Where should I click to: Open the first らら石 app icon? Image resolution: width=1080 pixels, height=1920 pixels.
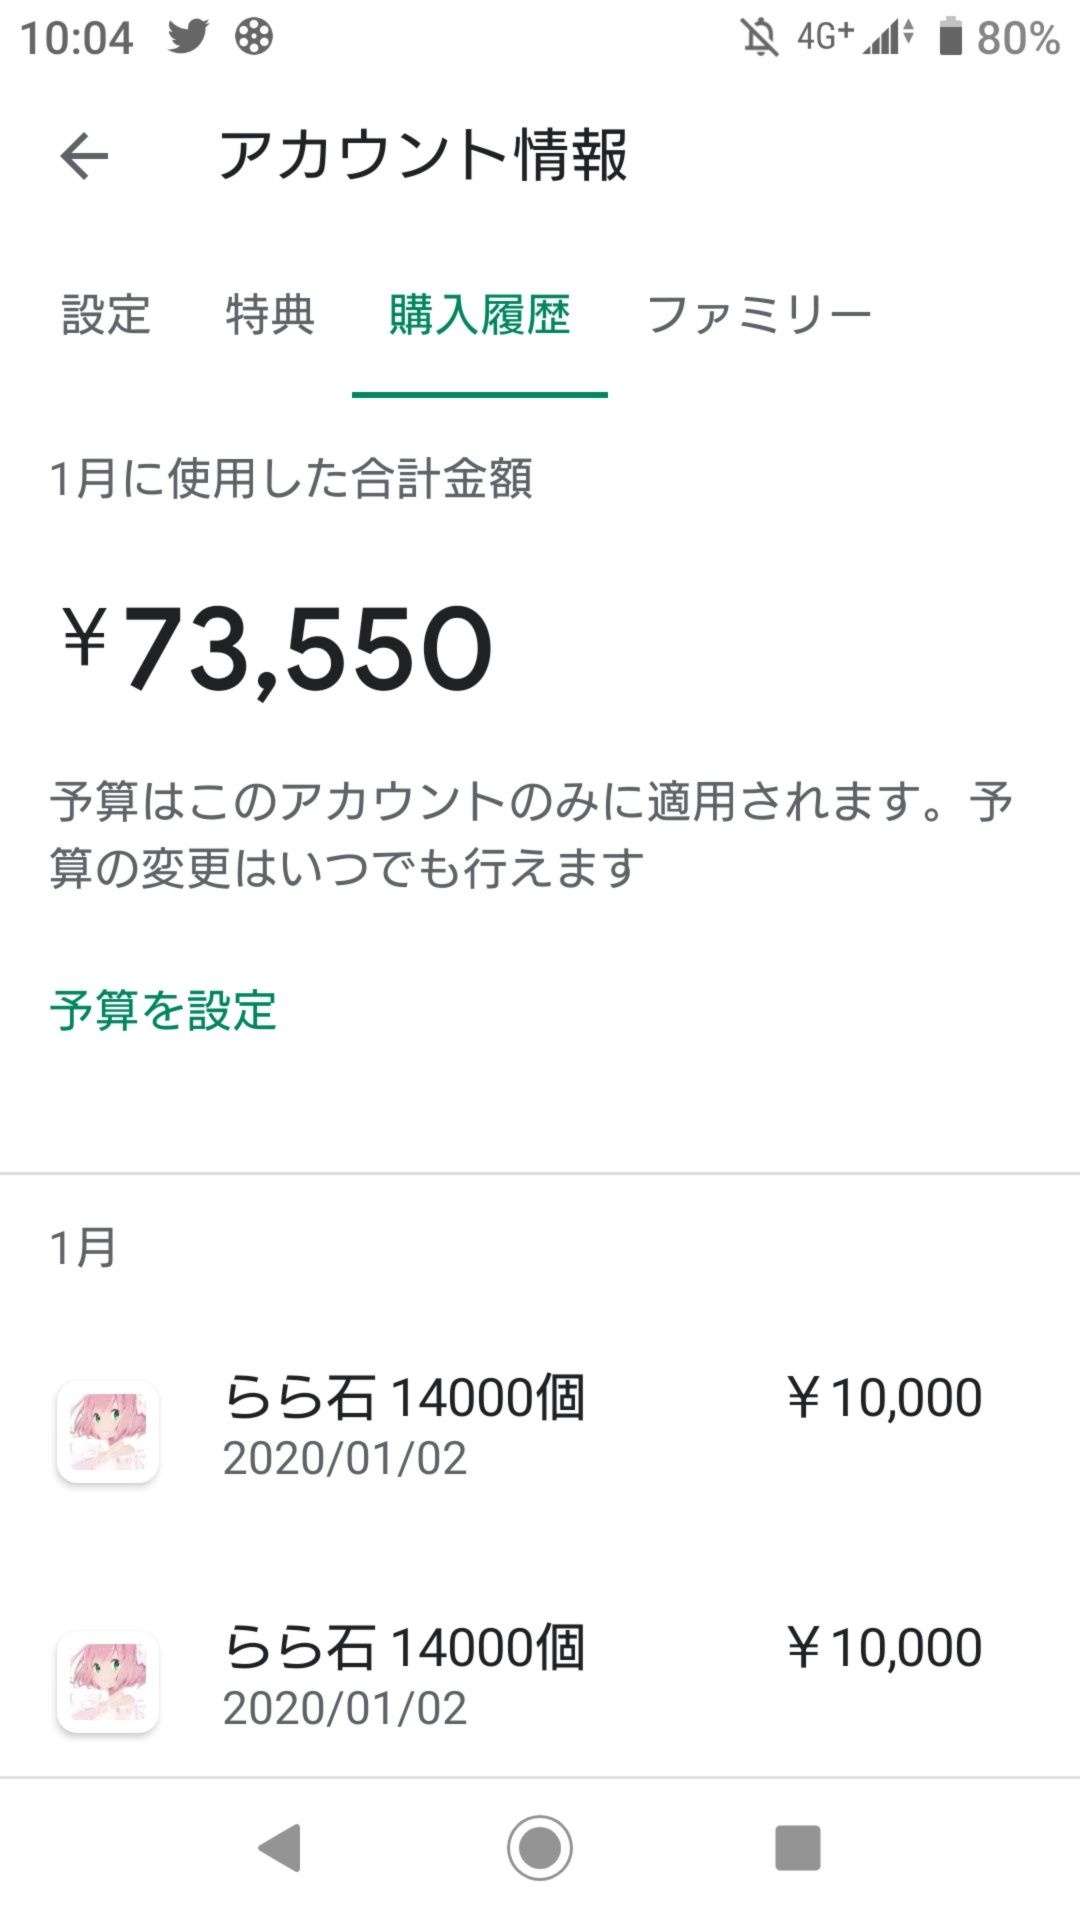(x=108, y=1431)
